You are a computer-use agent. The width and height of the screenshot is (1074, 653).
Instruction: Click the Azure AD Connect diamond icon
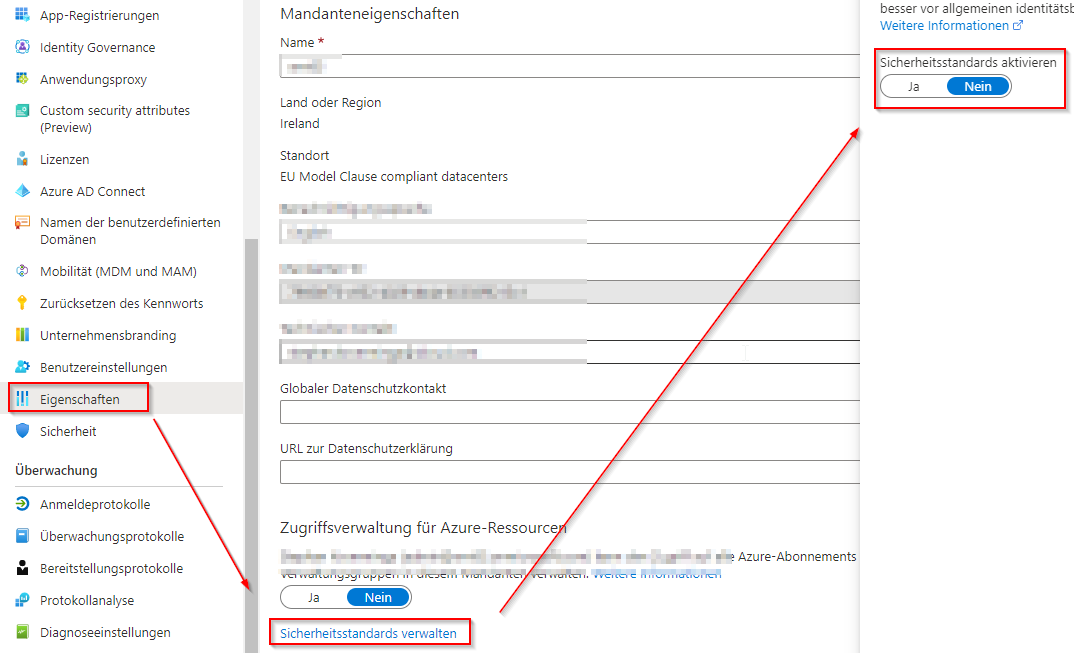[22, 191]
